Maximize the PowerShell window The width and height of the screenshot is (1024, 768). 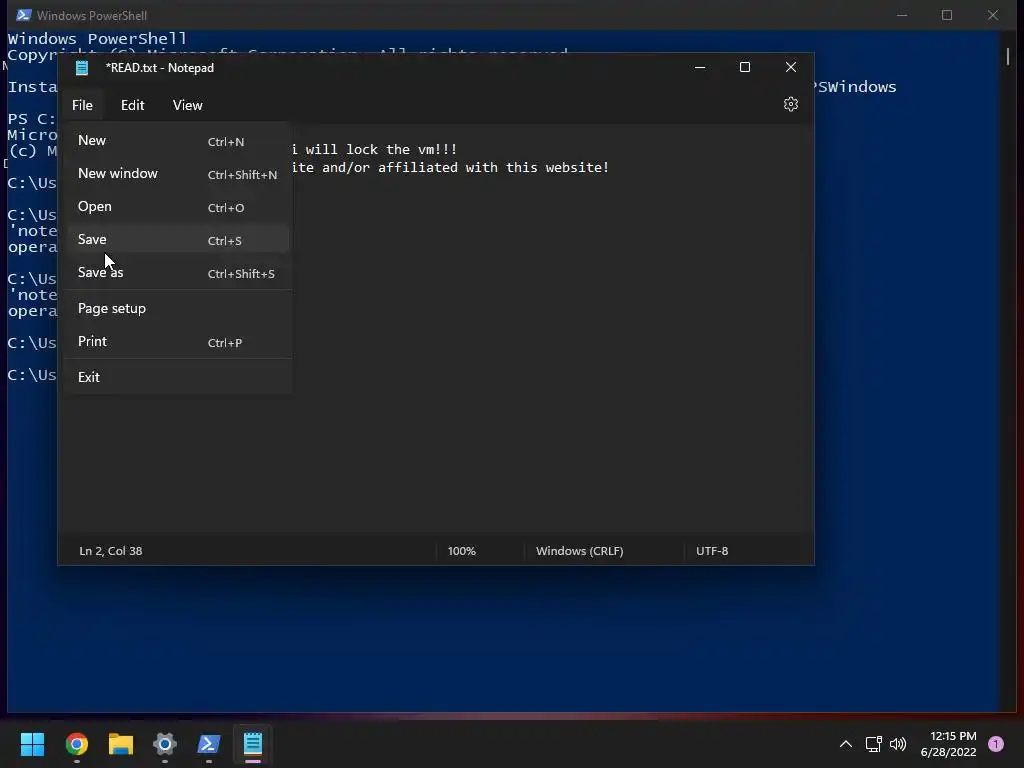click(947, 15)
